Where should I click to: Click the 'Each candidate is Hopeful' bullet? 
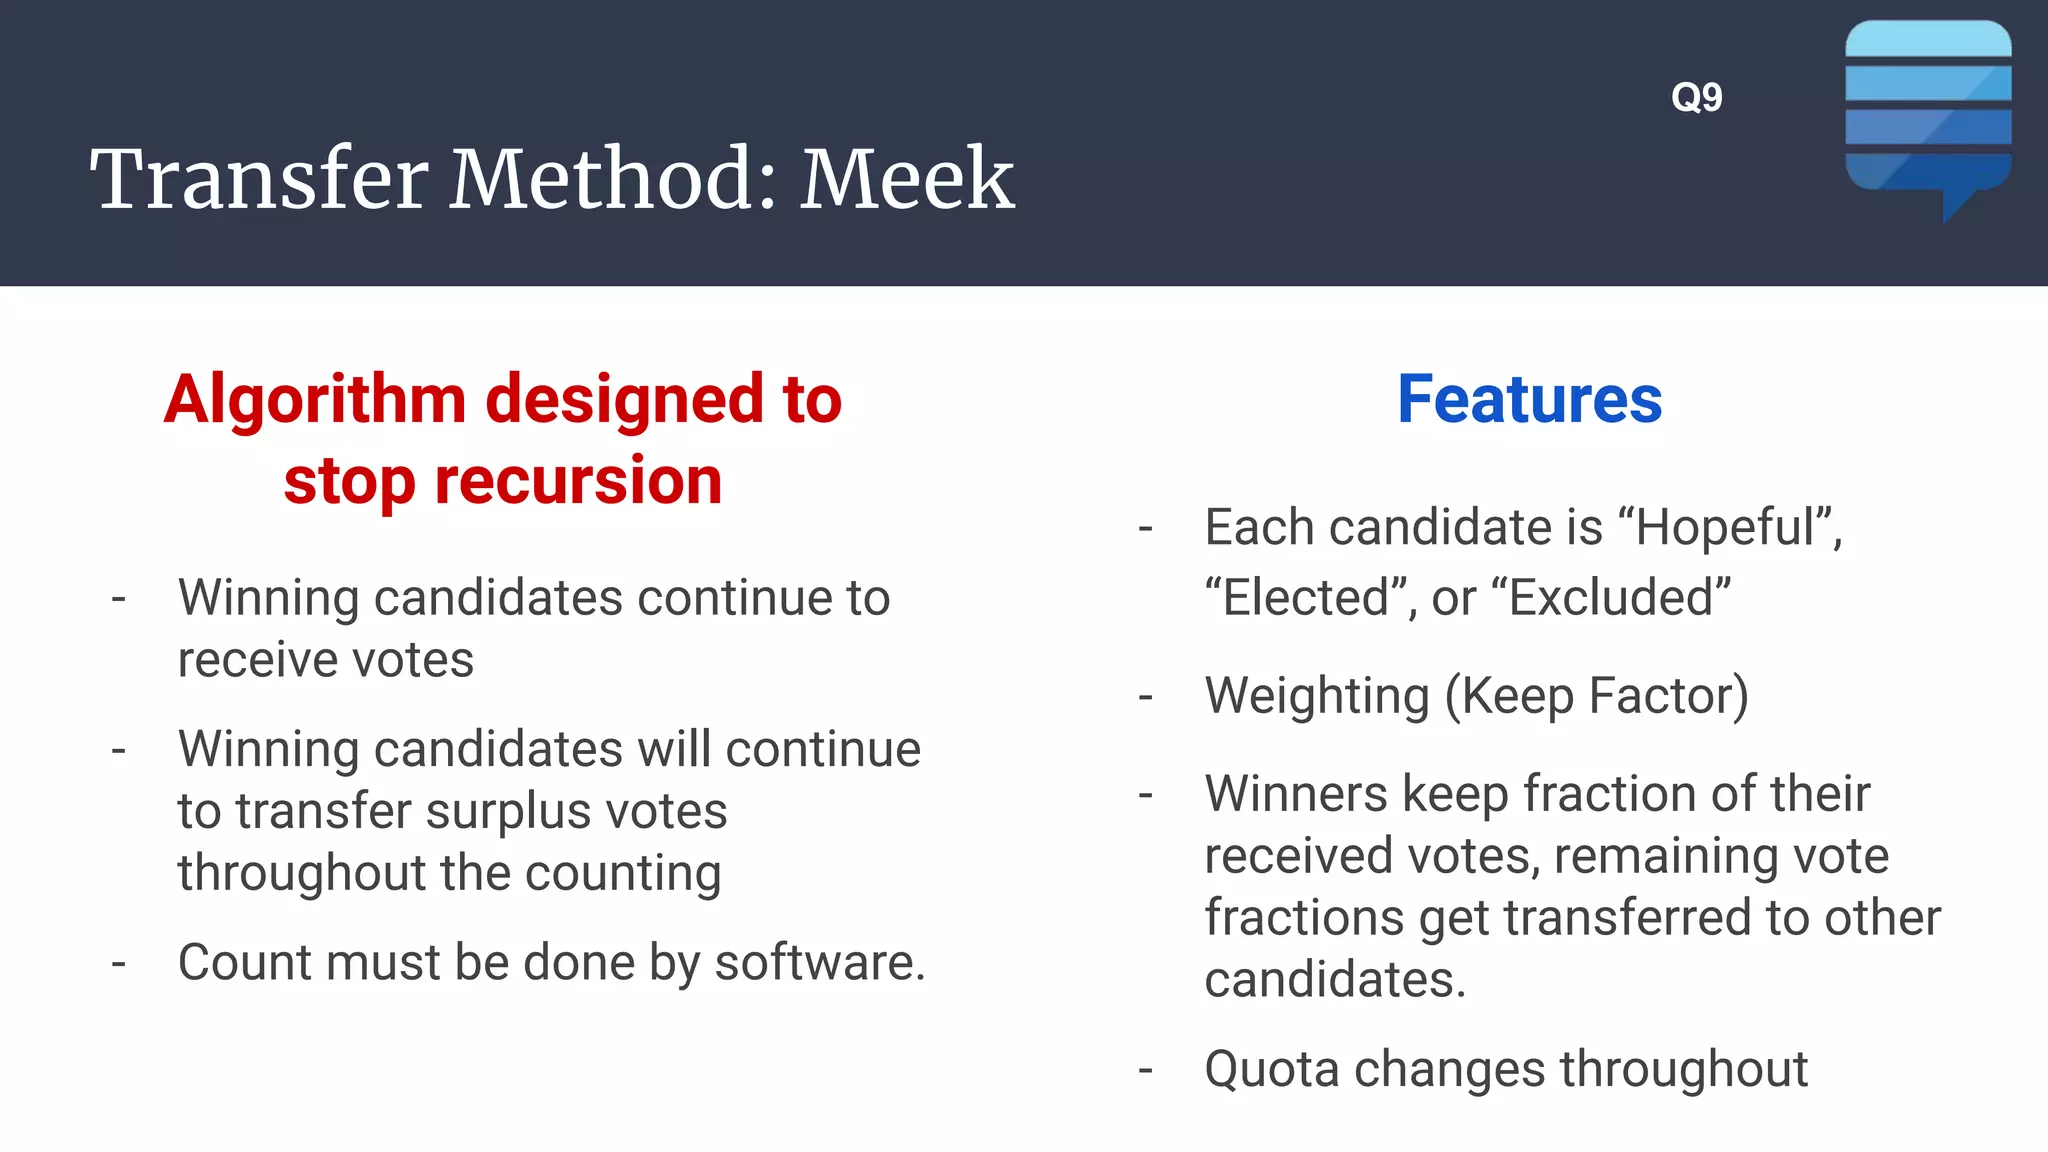tap(1524, 562)
